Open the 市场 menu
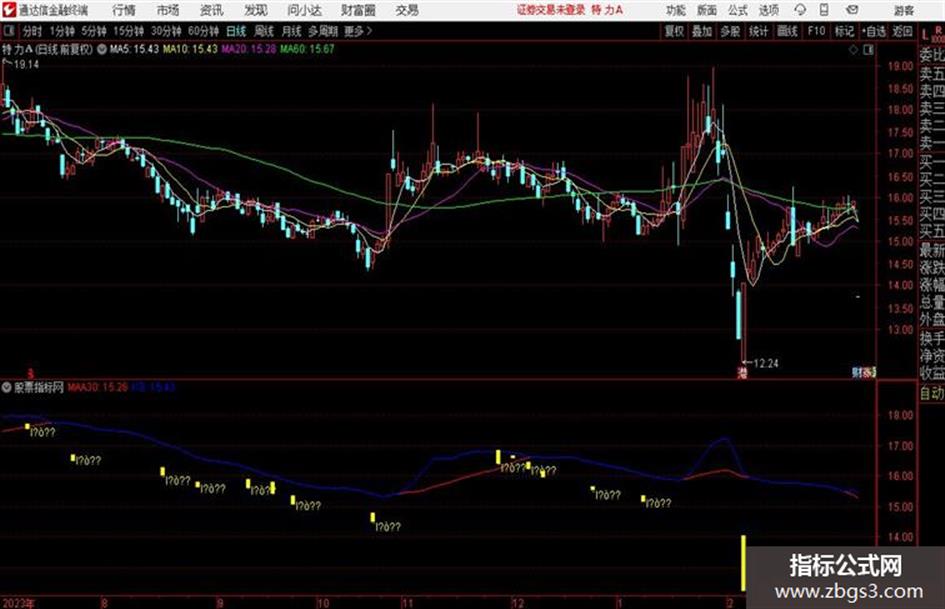The width and height of the screenshot is (945, 609). click(x=168, y=10)
